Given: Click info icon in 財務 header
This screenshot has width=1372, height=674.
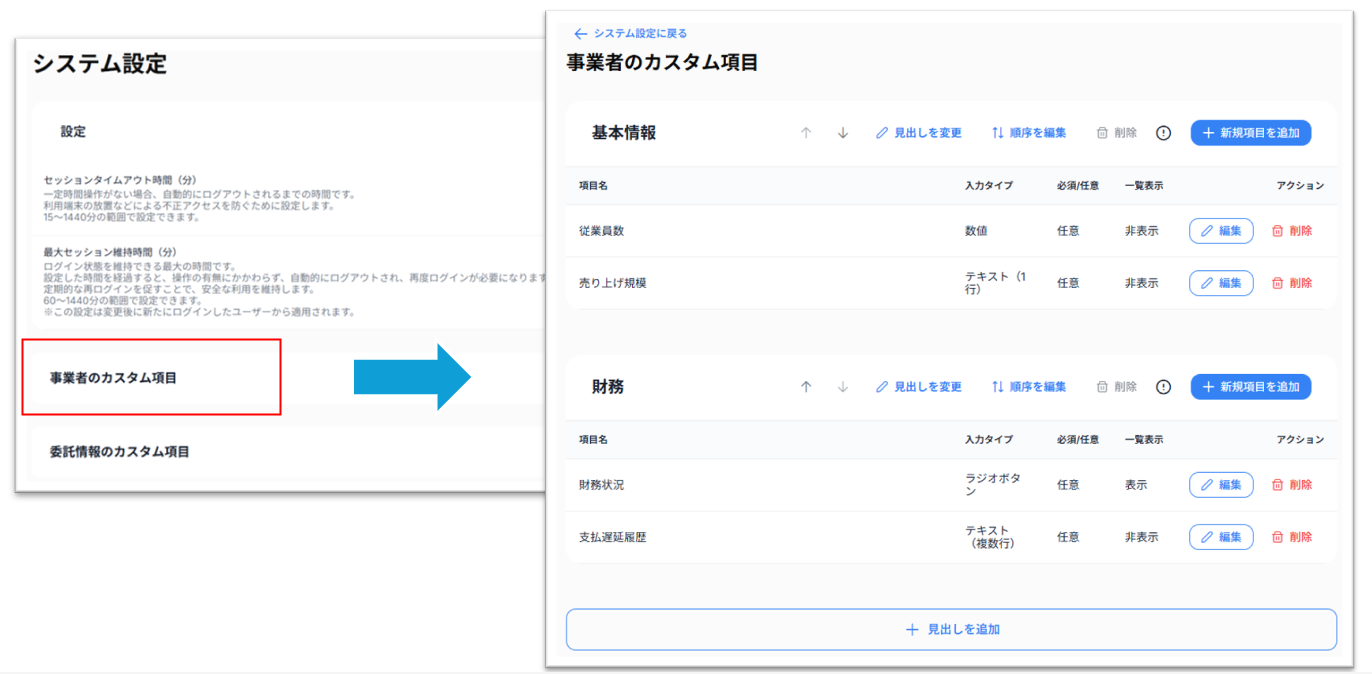Looking at the screenshot, I should pos(1163,387).
